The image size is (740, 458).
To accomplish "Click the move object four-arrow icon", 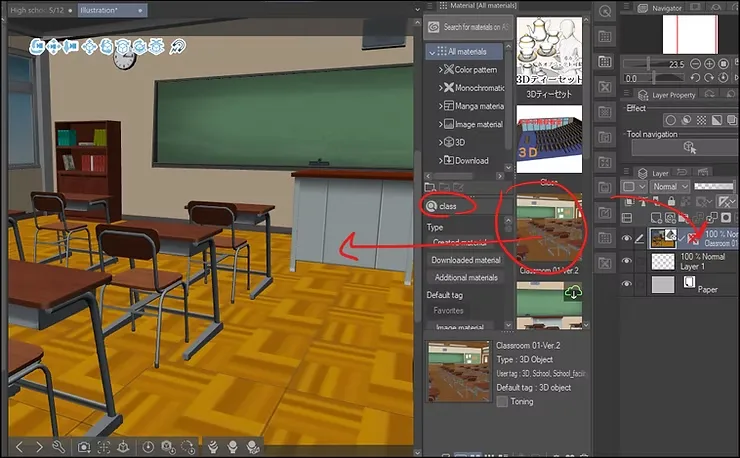I will point(89,47).
